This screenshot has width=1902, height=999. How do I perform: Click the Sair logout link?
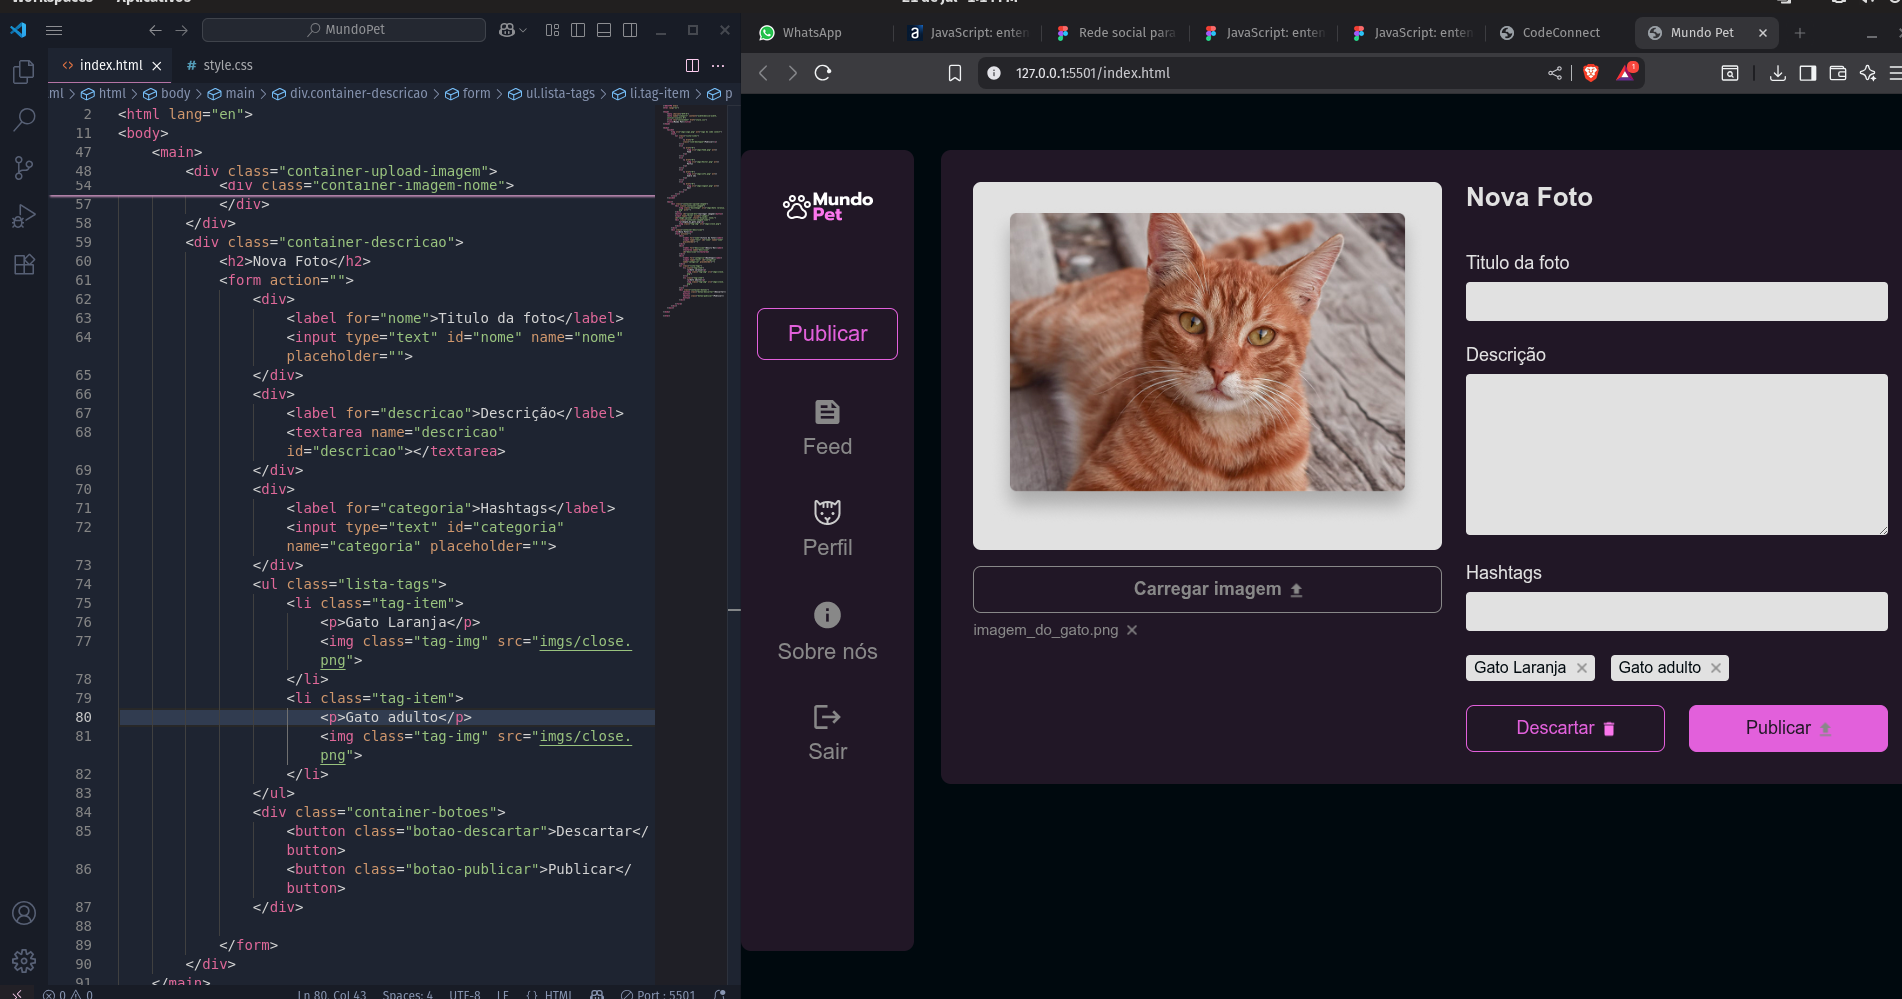828,733
